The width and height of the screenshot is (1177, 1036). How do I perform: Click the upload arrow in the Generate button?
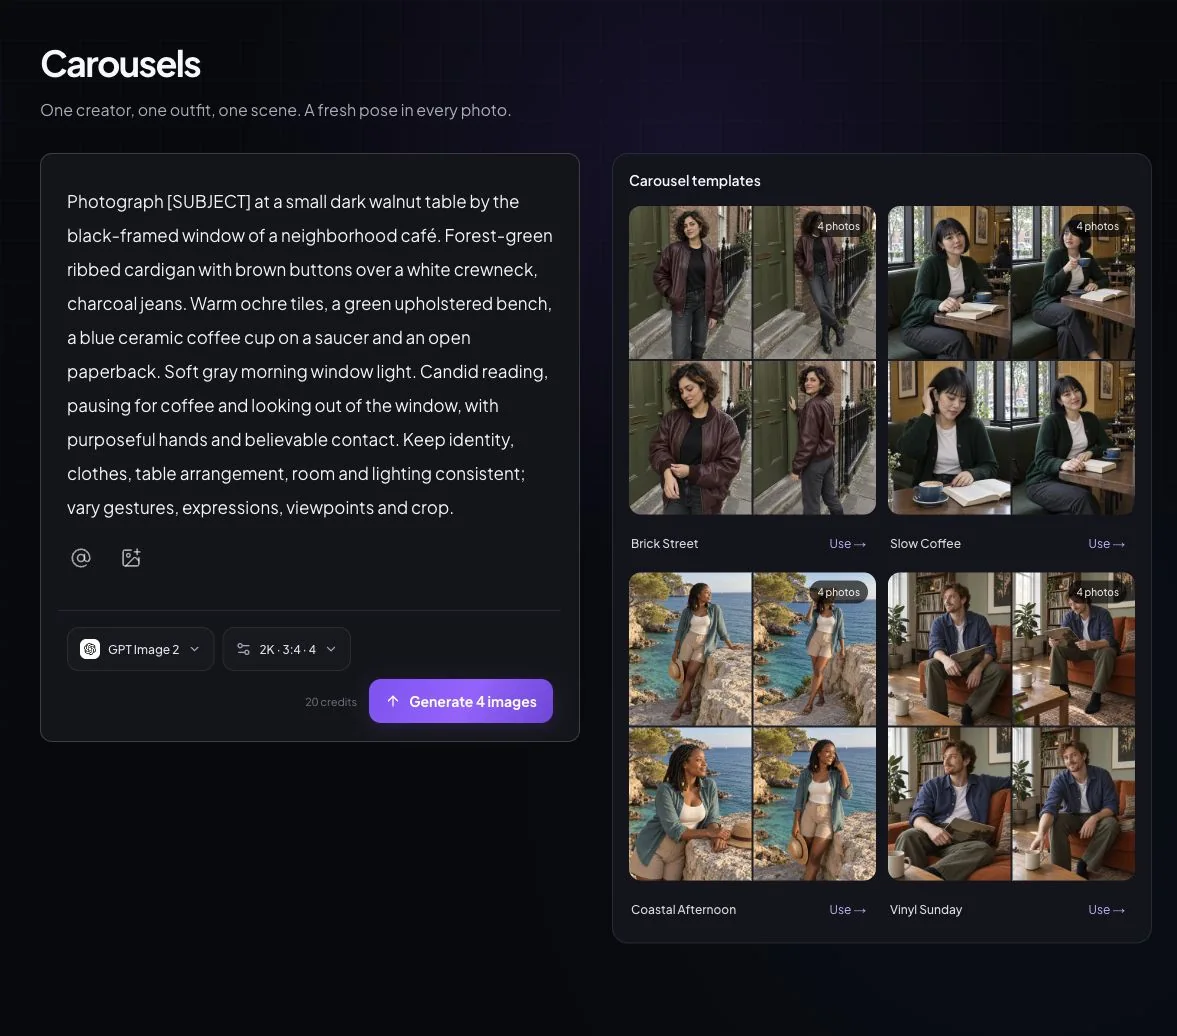tap(393, 701)
